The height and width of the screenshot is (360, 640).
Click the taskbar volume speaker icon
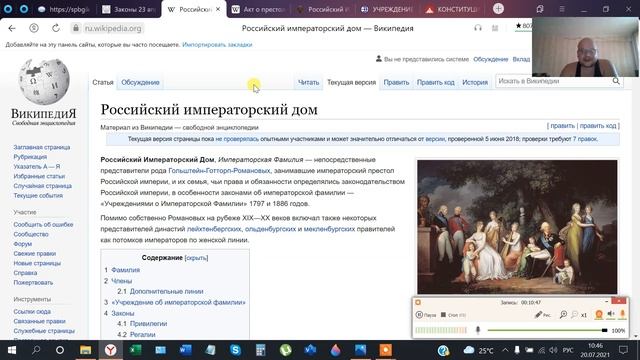click(x=553, y=350)
